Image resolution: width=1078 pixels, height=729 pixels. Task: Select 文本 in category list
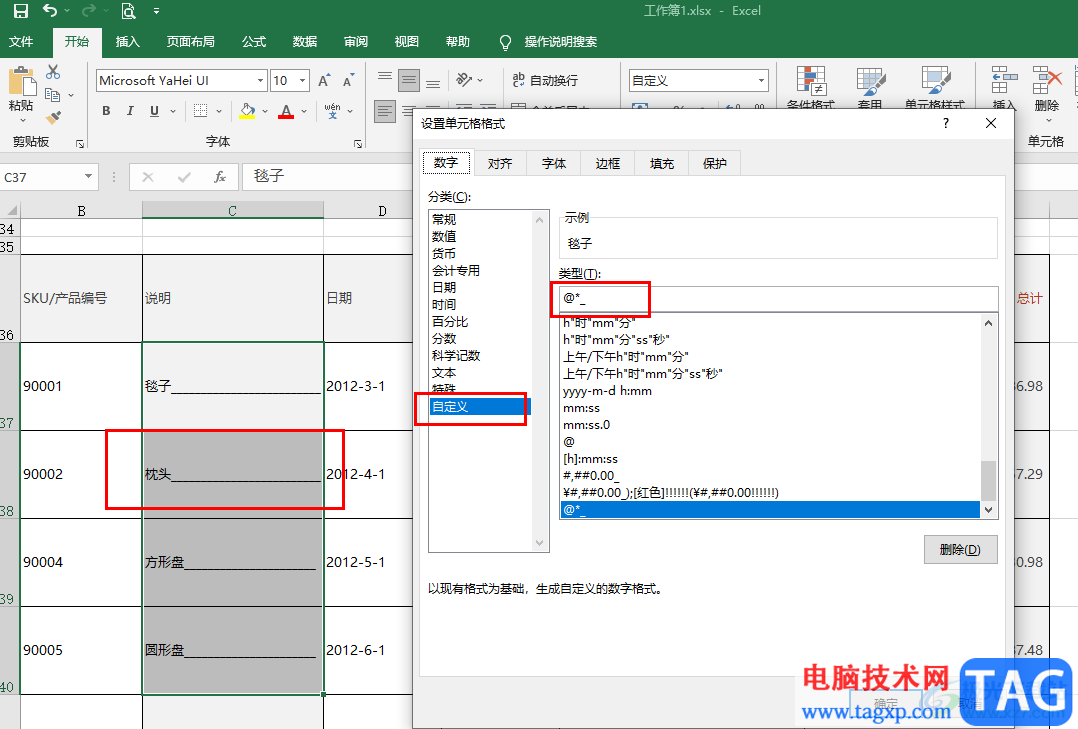(444, 373)
